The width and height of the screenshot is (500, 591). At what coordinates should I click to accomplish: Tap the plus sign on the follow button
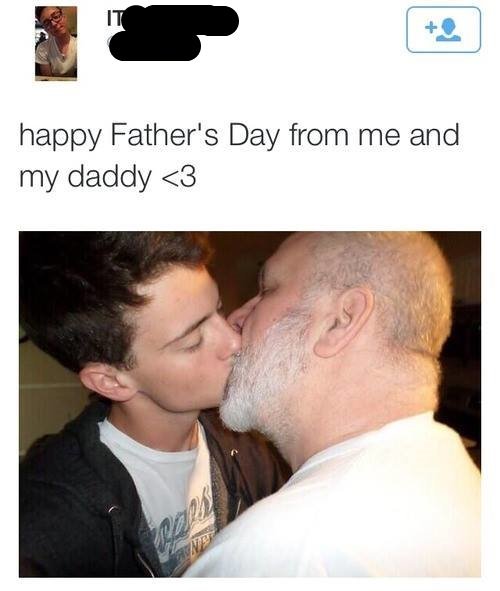pos(430,27)
